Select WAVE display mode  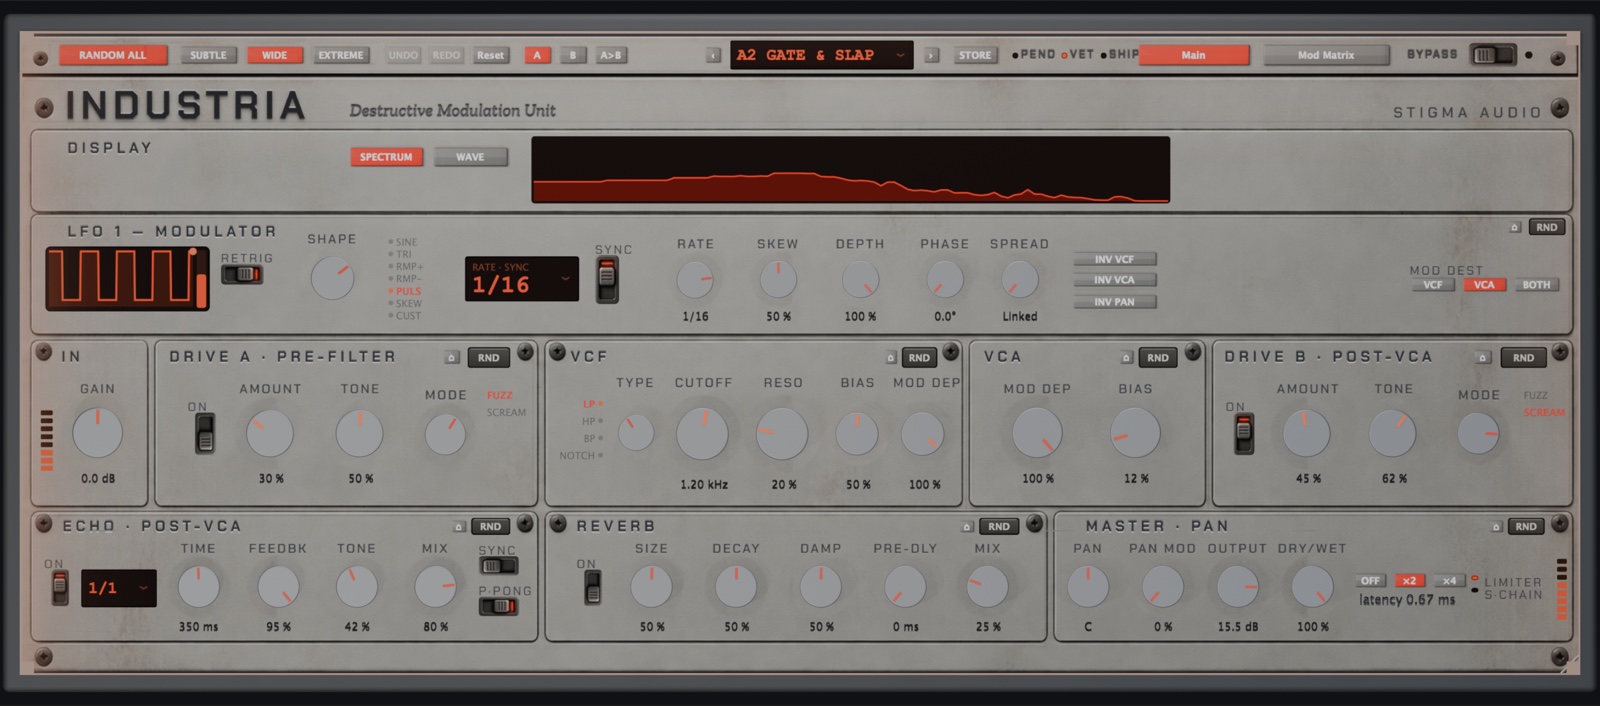pos(470,157)
